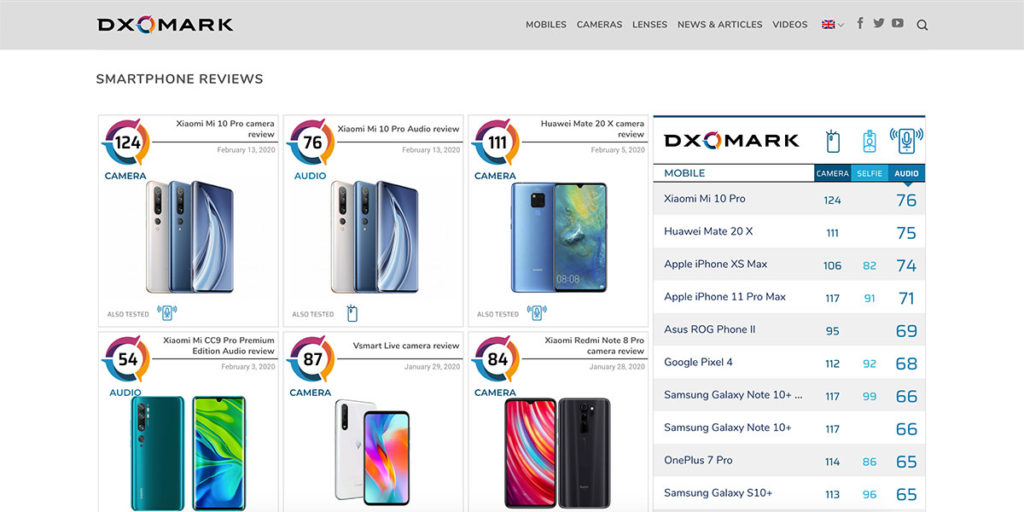Viewport: 1024px width, 512px height.
Task: Click the Xiaomi Redmi Note 8 Pro image
Action: click(558, 453)
